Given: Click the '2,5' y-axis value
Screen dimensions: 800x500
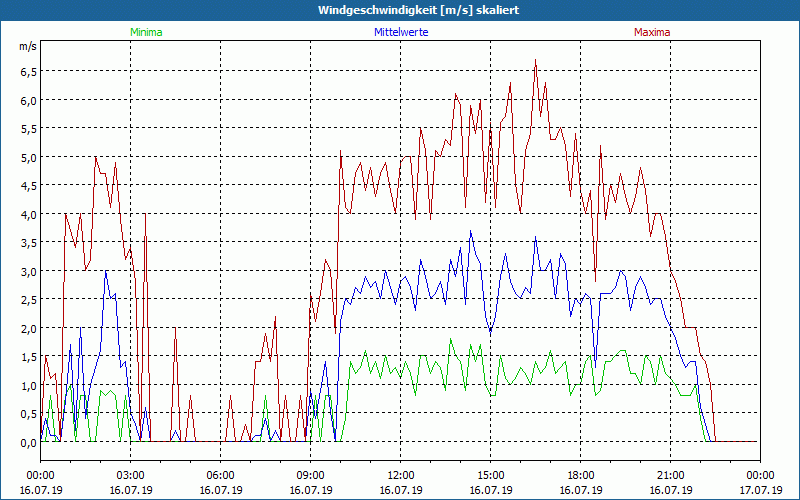Looking at the screenshot, I should [x=28, y=300].
